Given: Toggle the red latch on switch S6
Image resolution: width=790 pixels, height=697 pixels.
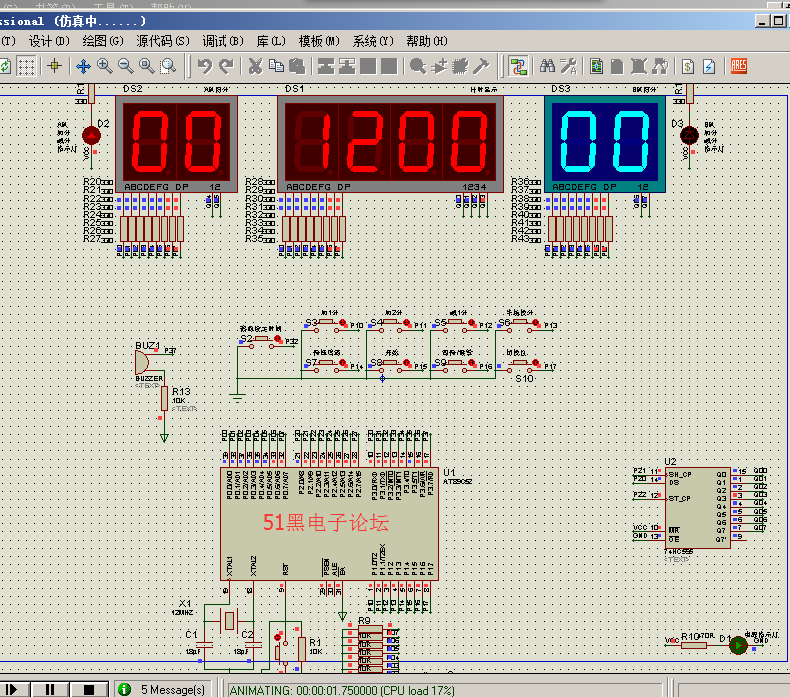Looking at the screenshot, I should 536,323.
